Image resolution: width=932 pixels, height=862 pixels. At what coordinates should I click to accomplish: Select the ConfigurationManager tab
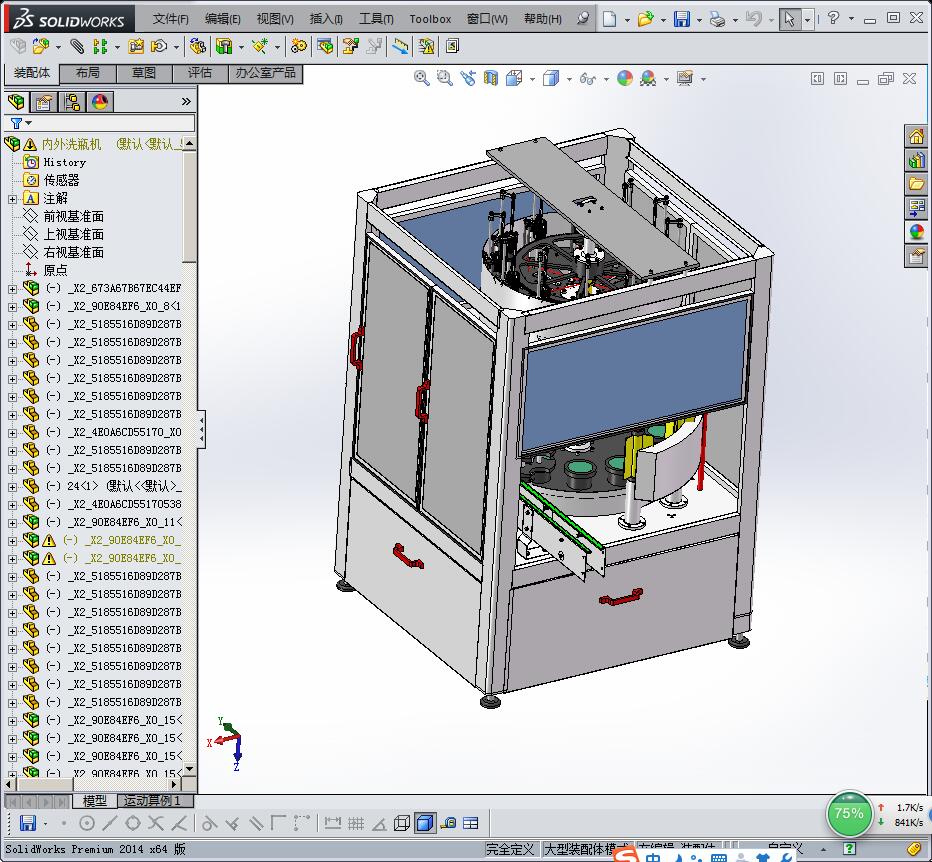72,102
